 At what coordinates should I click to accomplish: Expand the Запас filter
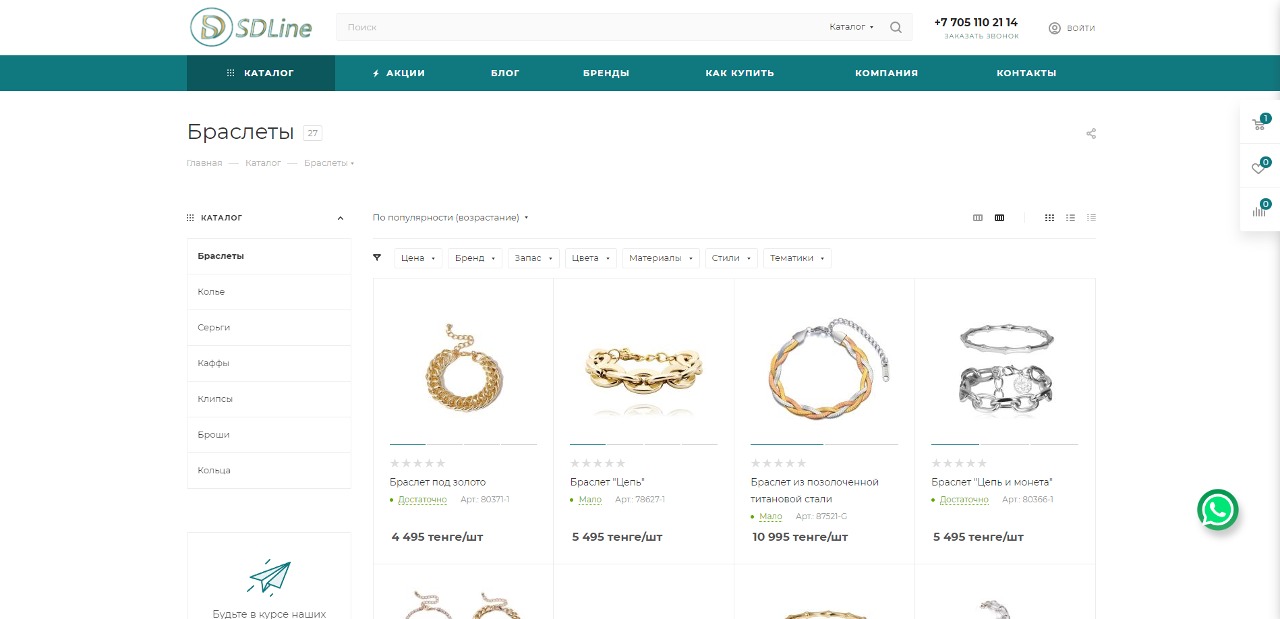click(533, 258)
